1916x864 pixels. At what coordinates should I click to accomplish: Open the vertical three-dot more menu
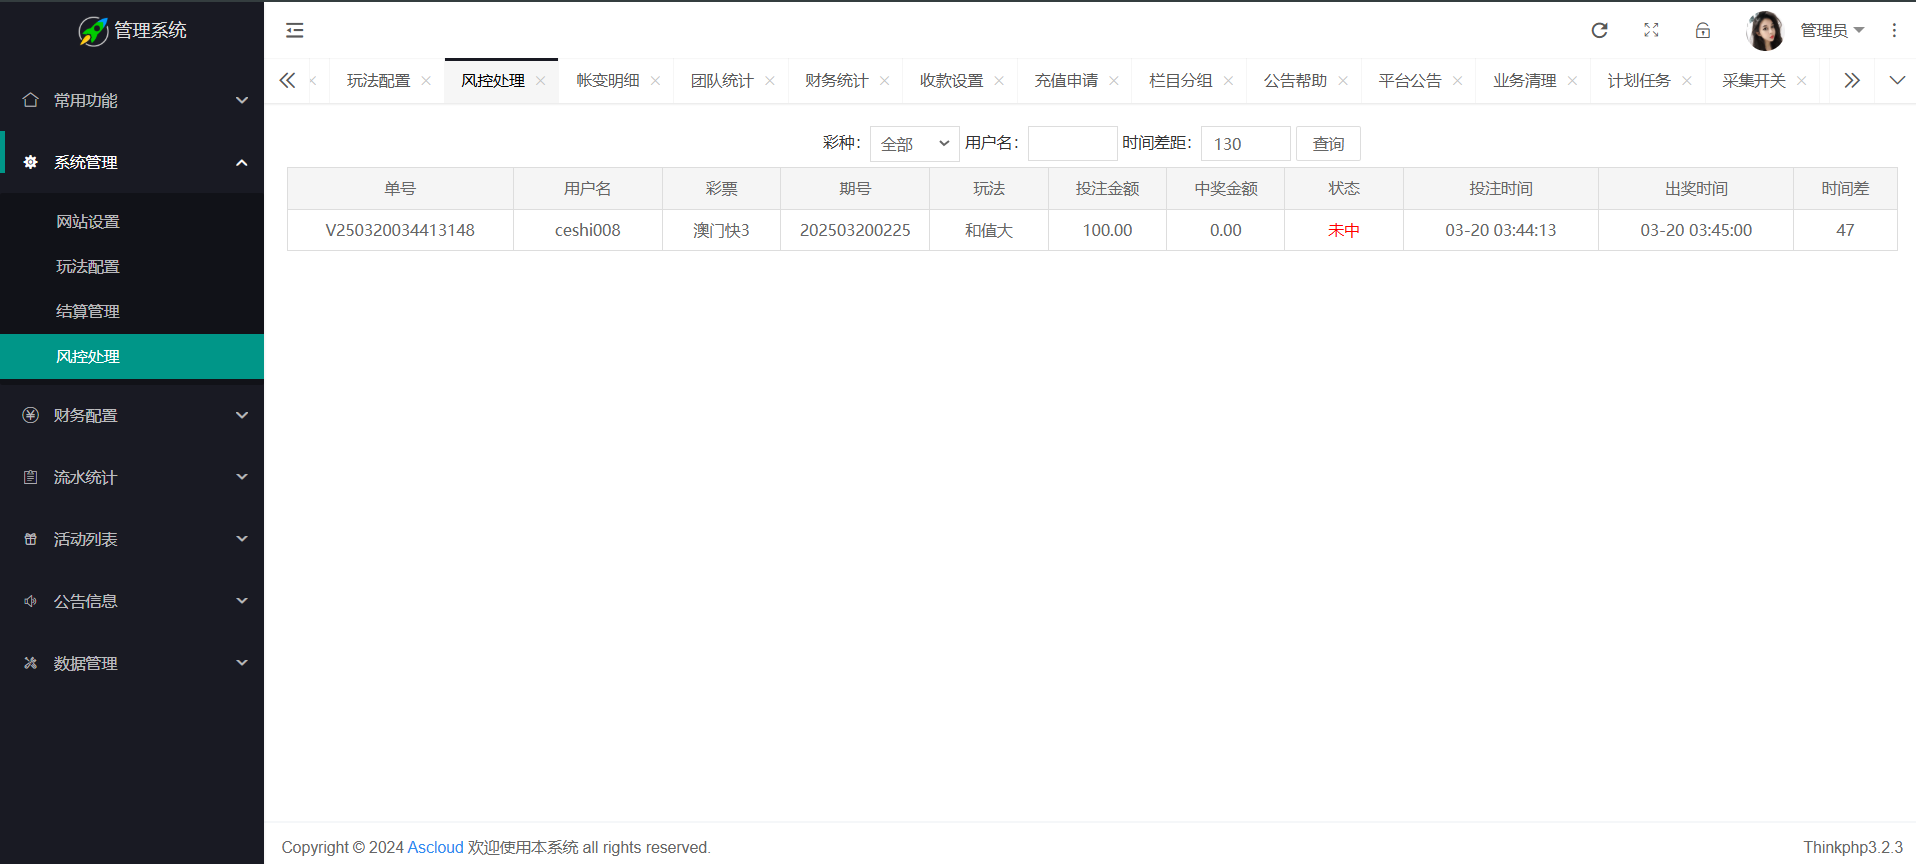point(1894,30)
